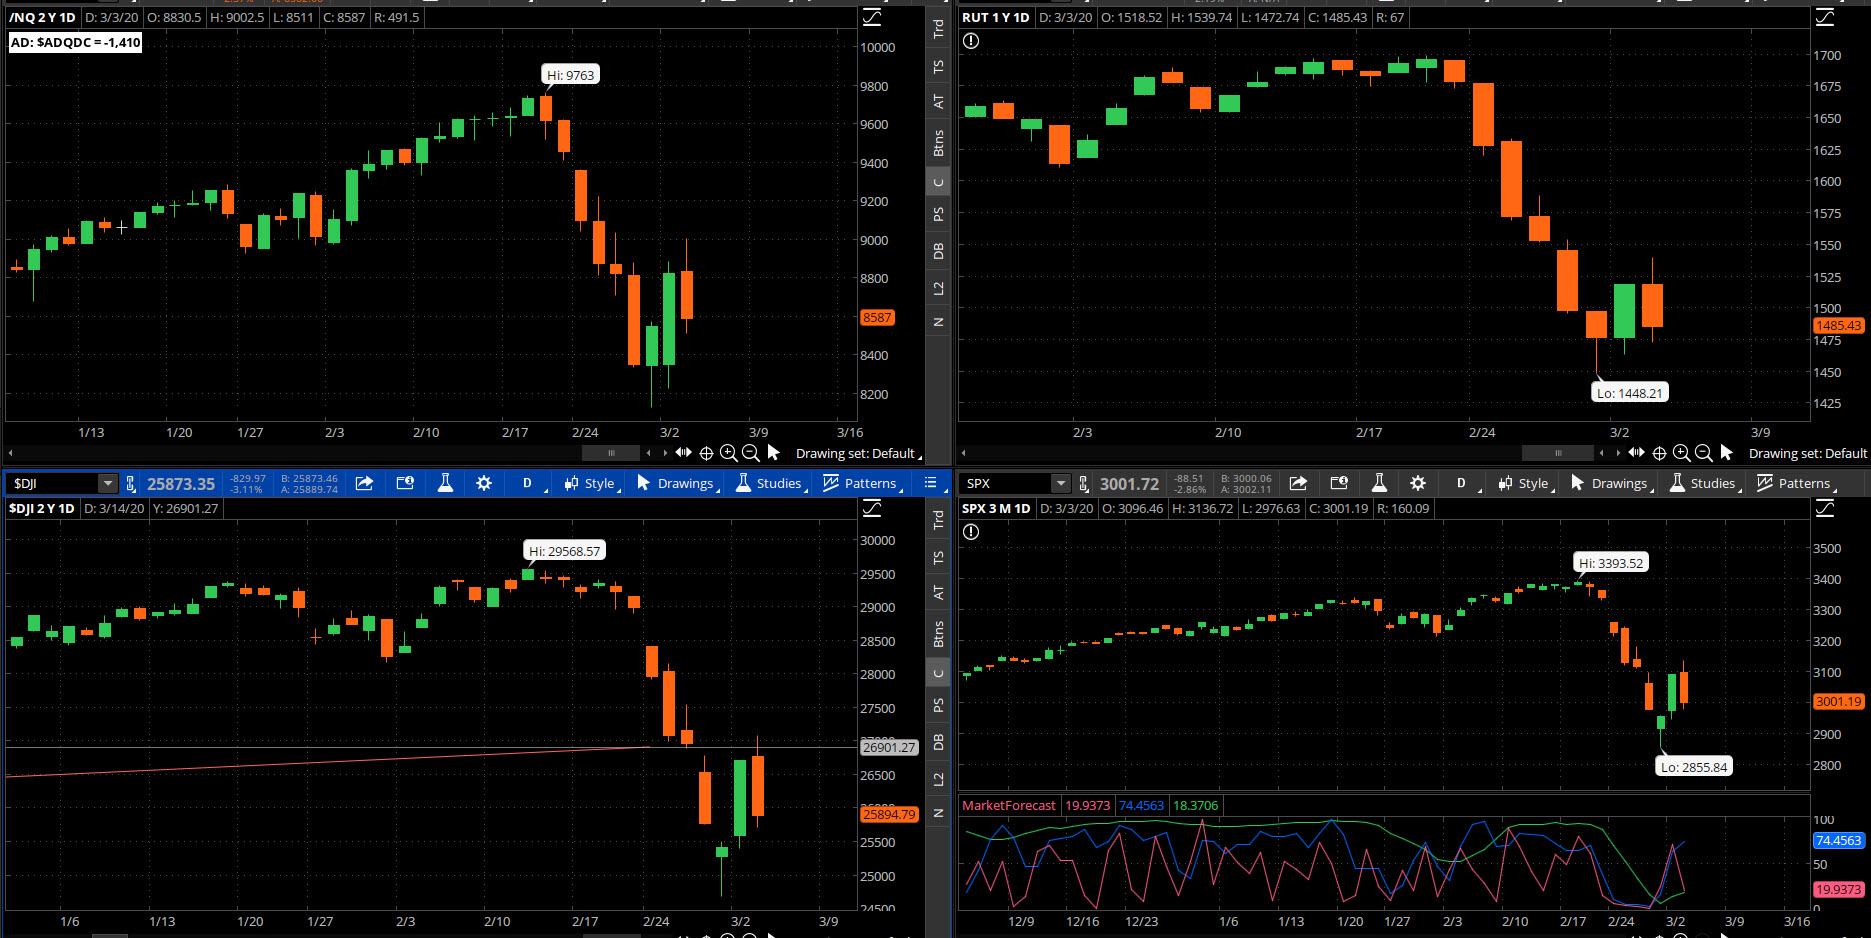Viewport: 1871px width, 938px height.
Task: Toggle the N sidebar panel on the /NQ chart
Action: point(938,322)
